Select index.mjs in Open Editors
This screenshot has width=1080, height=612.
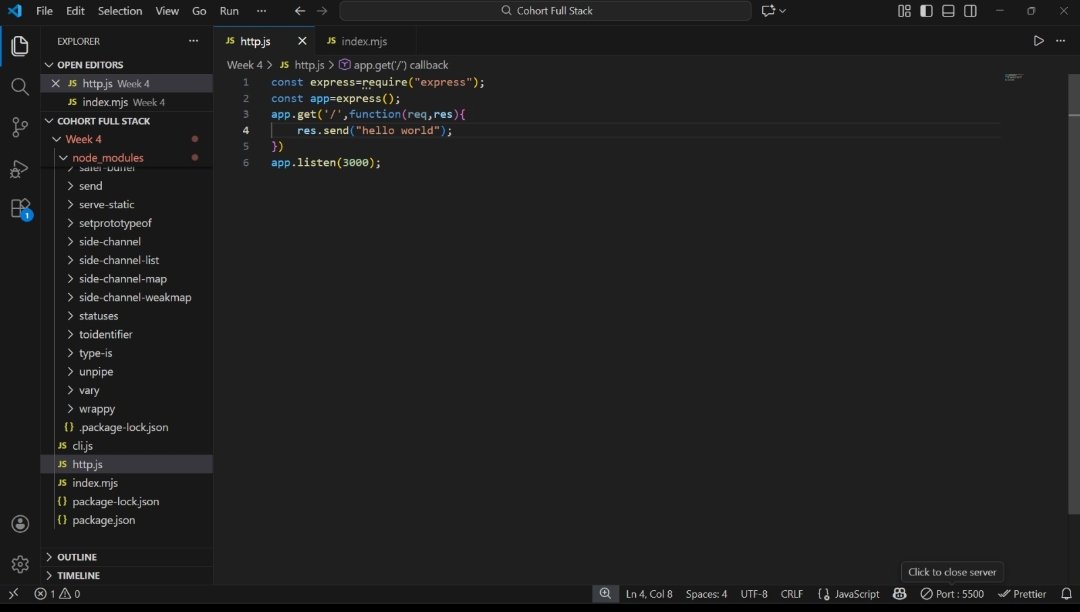(127, 103)
